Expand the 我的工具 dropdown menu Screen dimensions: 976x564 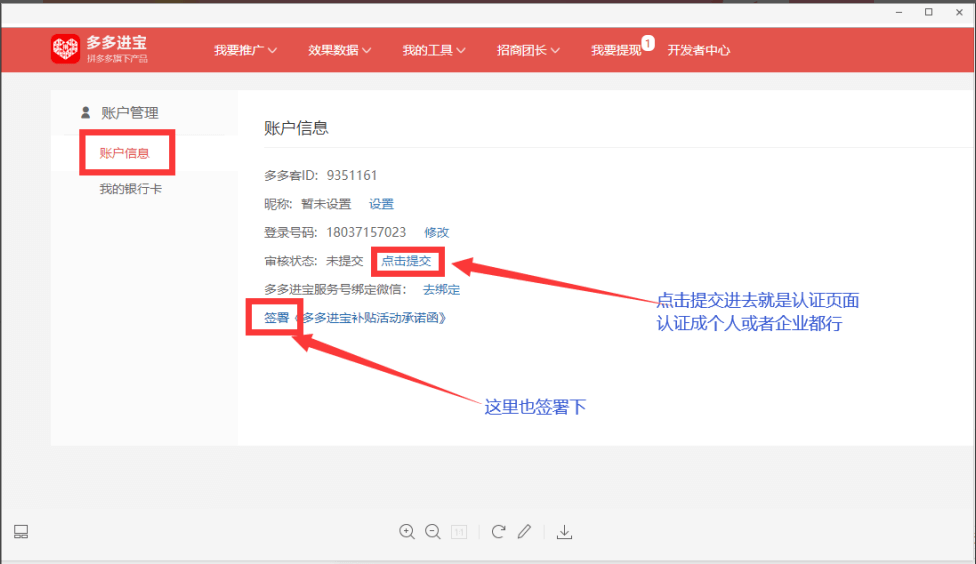point(433,50)
